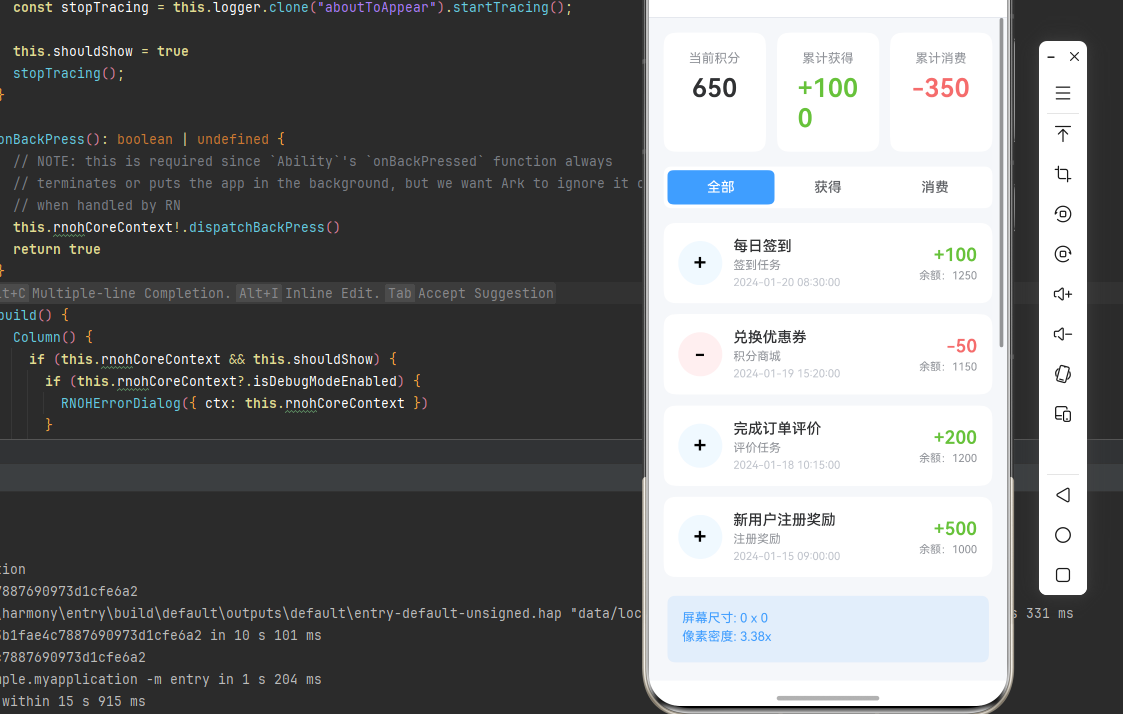This screenshot has height=714, width=1123.
Task: Click 余额: 1200 text
Action: coord(948,458)
